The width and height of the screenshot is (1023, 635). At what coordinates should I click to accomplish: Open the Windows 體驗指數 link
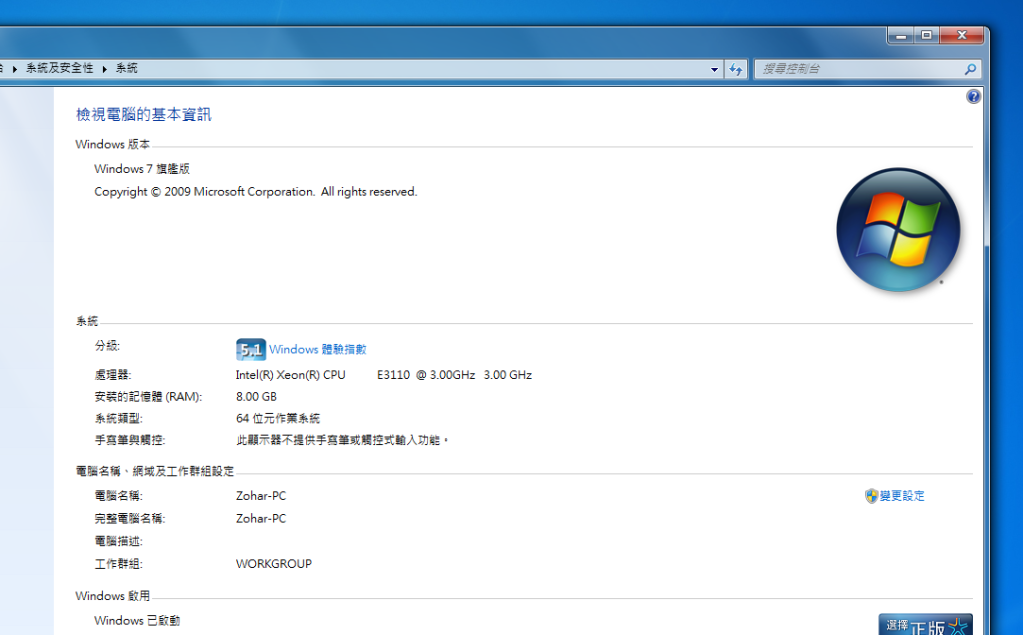[x=317, y=350]
